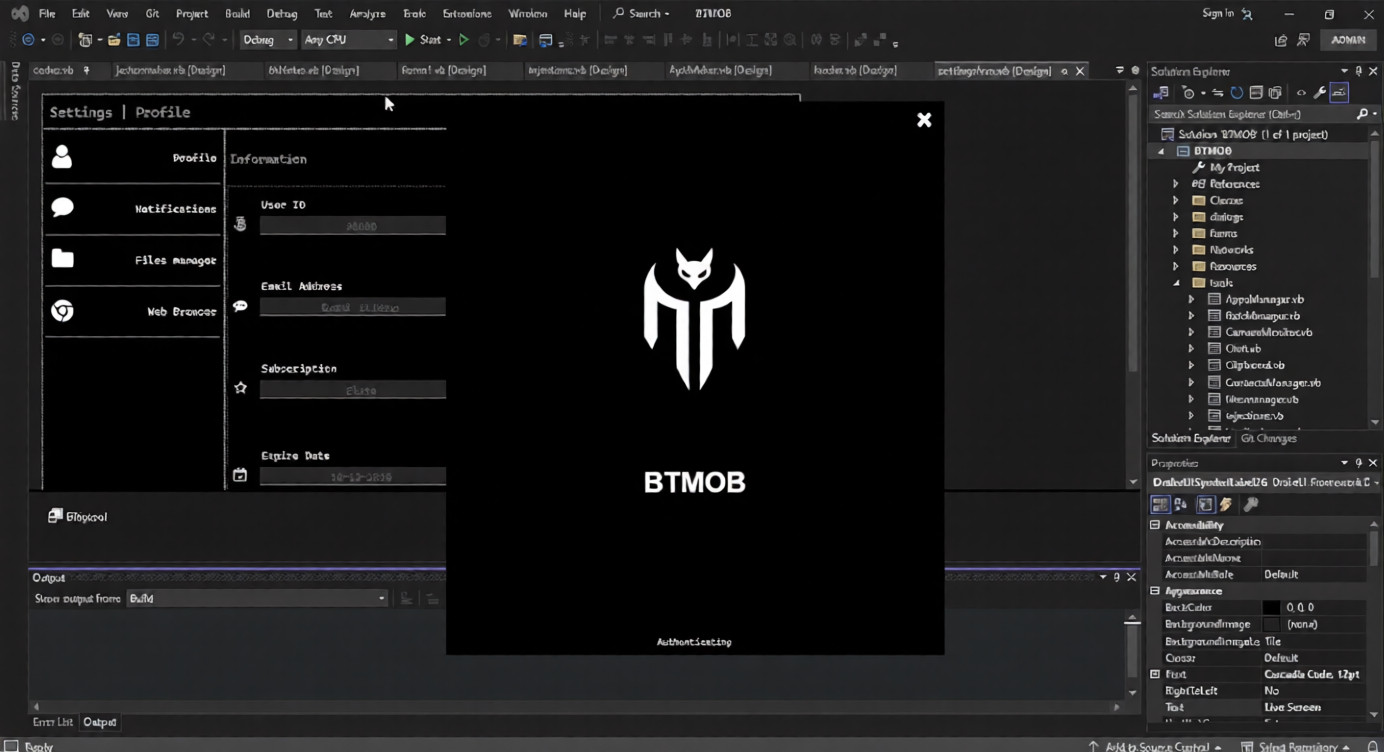Switch the Properties panel to Events view

(1225, 504)
